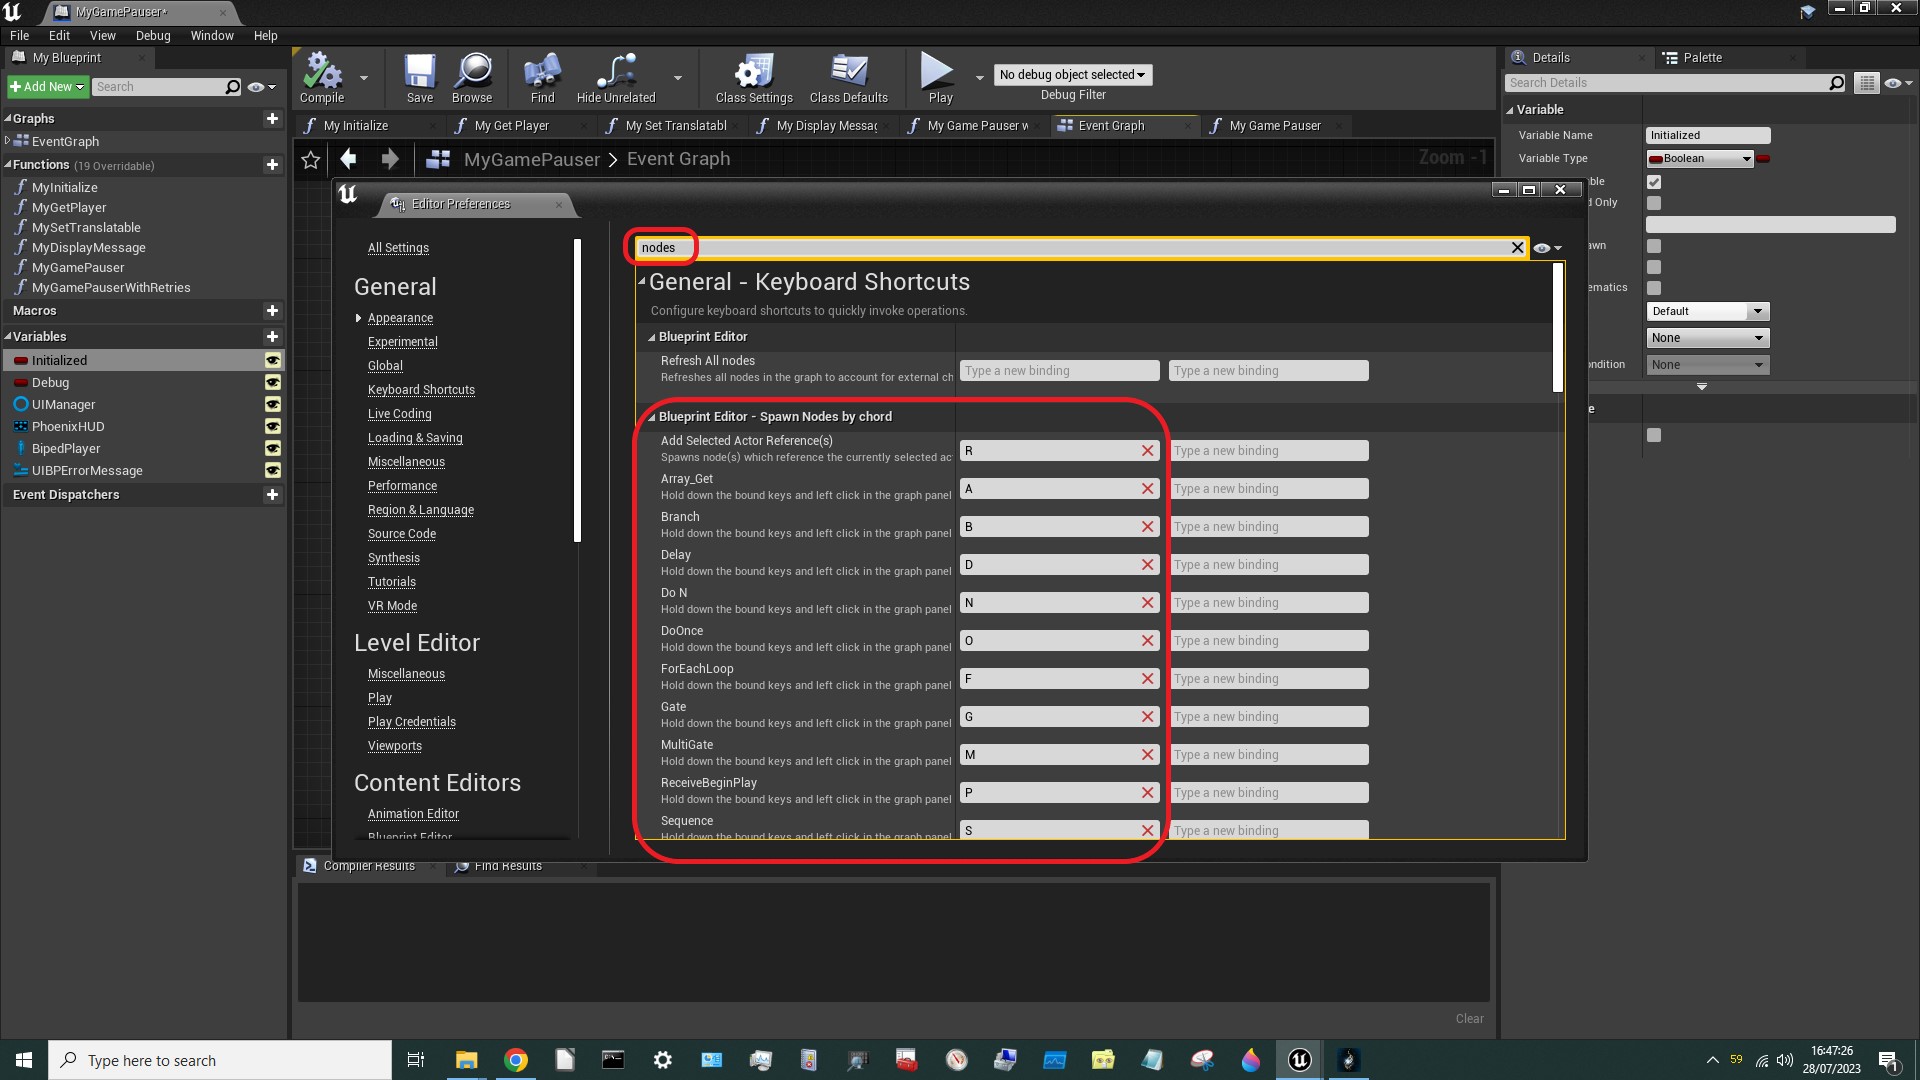Clear the nodes search text
Viewport: 1920px width, 1080px height.
[1517, 248]
